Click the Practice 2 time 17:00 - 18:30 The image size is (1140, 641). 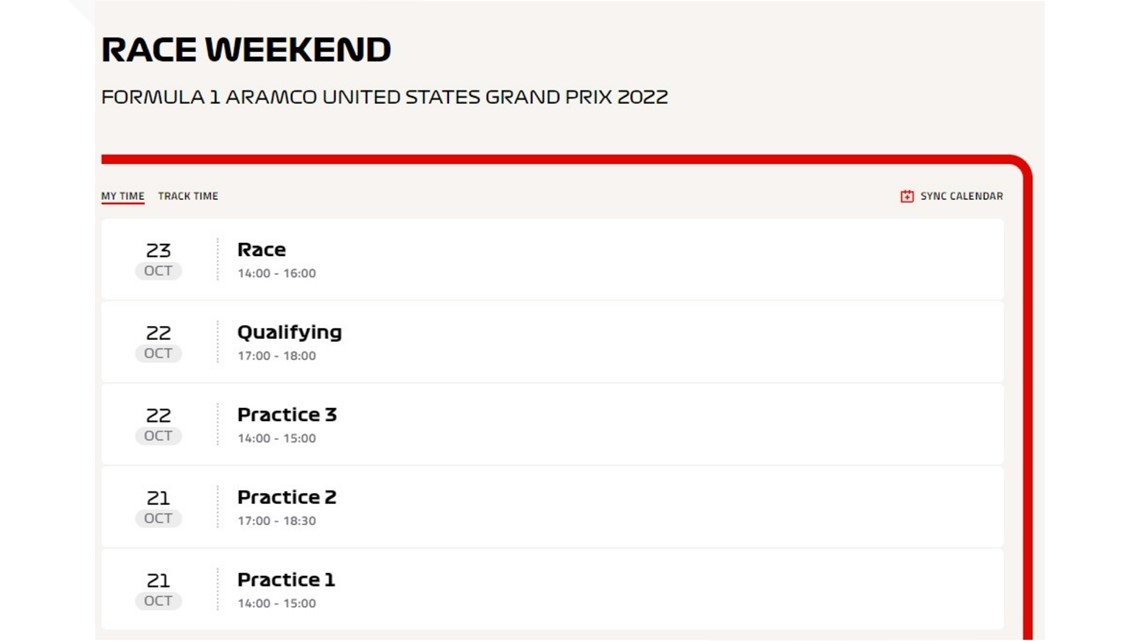pyautogui.click(x=276, y=521)
